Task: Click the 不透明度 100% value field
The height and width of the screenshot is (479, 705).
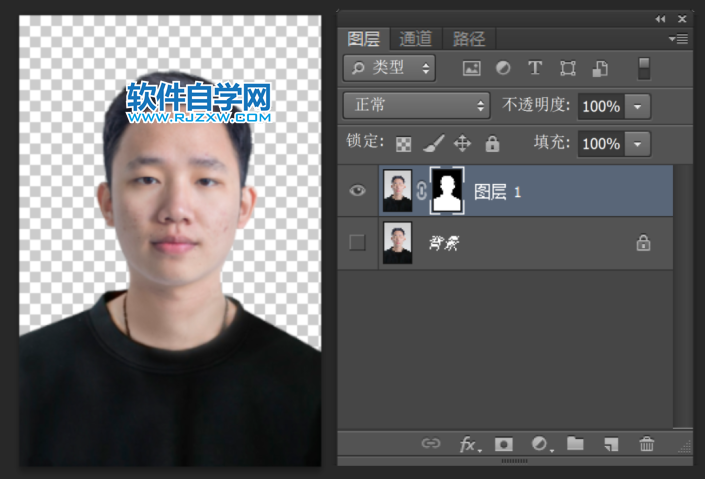Action: (601, 107)
